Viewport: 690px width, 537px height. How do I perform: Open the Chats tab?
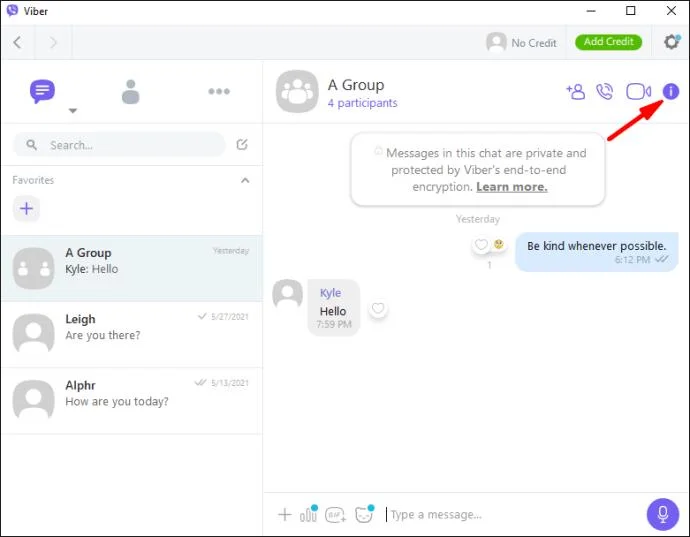42,91
